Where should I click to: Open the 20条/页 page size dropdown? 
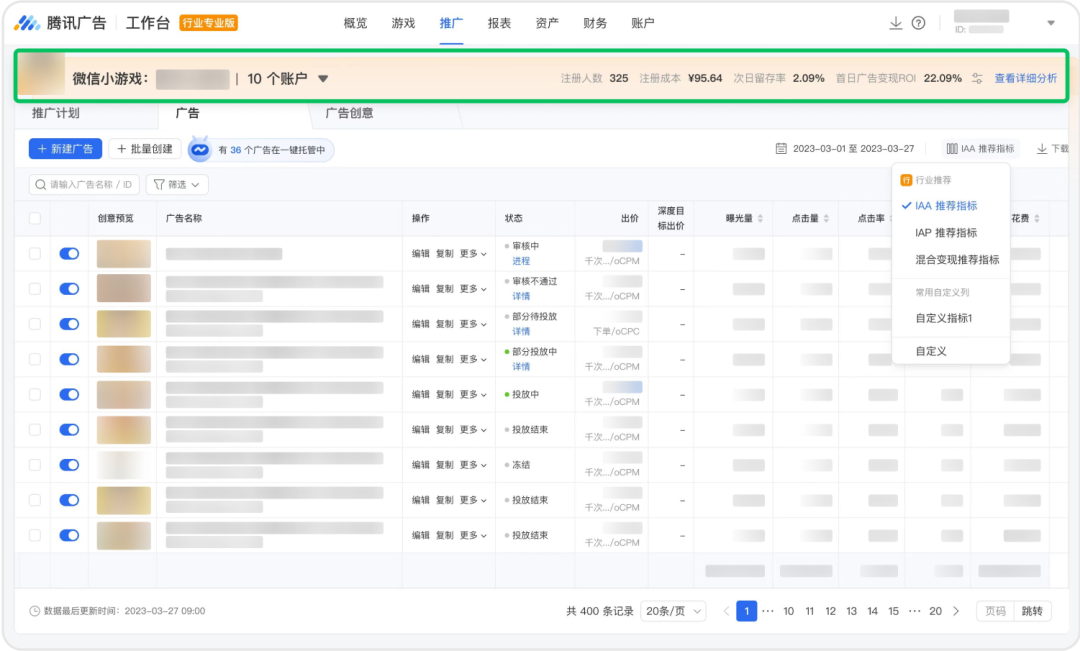coord(673,611)
